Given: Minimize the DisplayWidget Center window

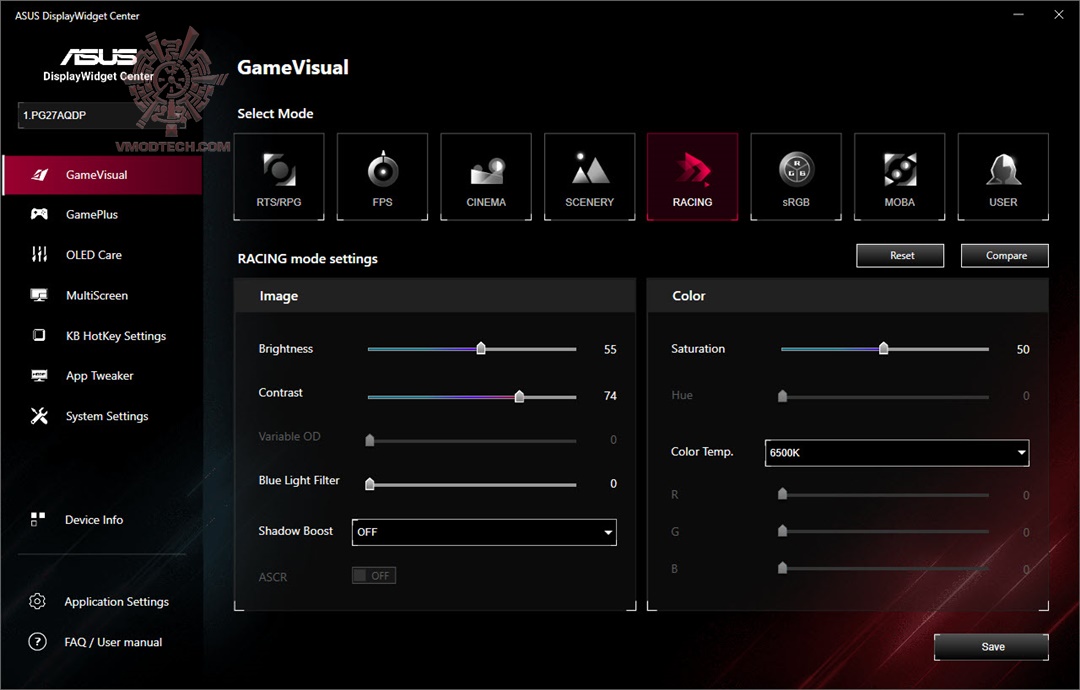Looking at the screenshot, I should [x=1019, y=14].
